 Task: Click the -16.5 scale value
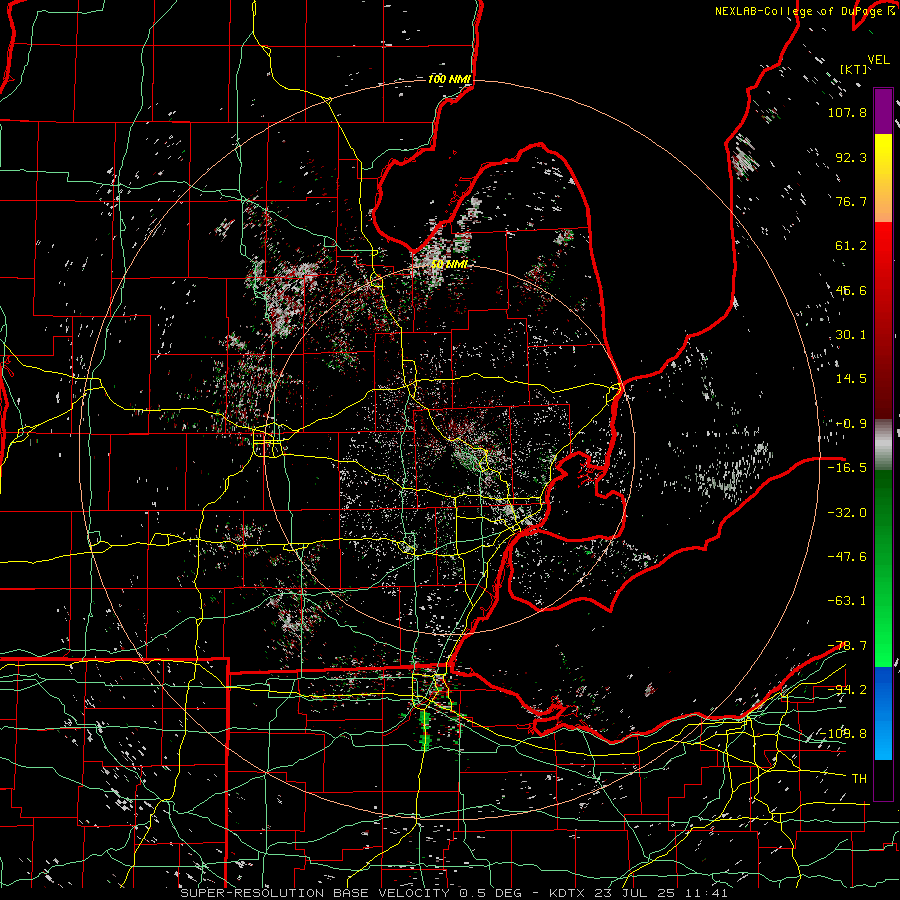[x=847, y=468]
